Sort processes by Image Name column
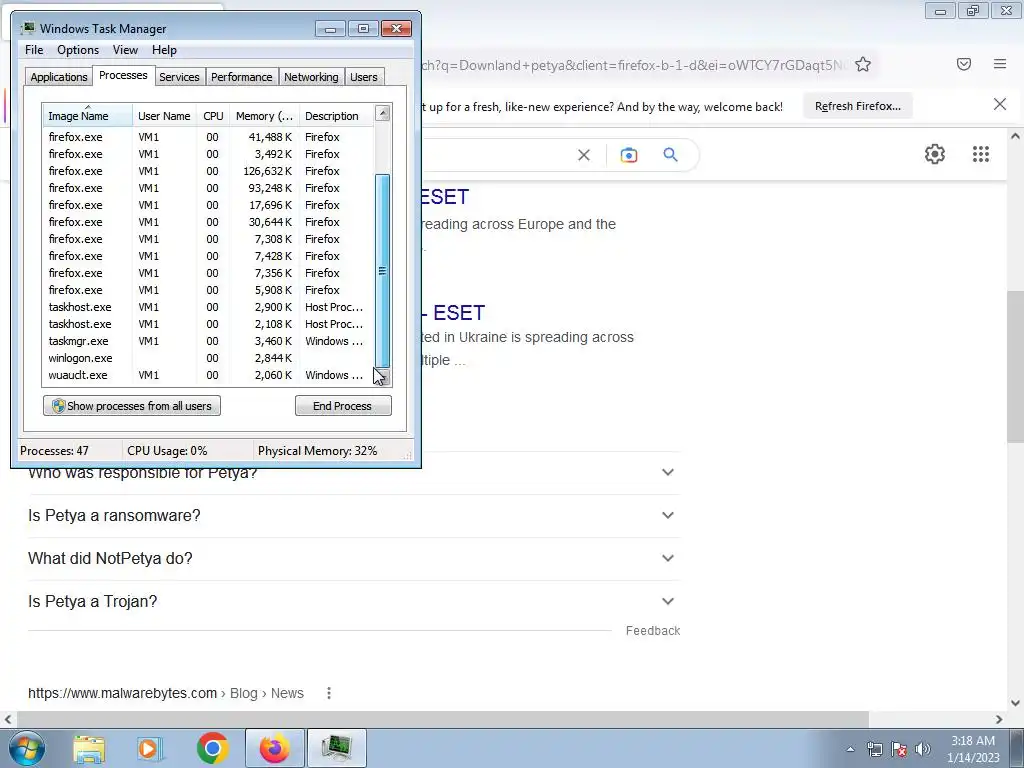 pyautogui.click(x=88, y=116)
